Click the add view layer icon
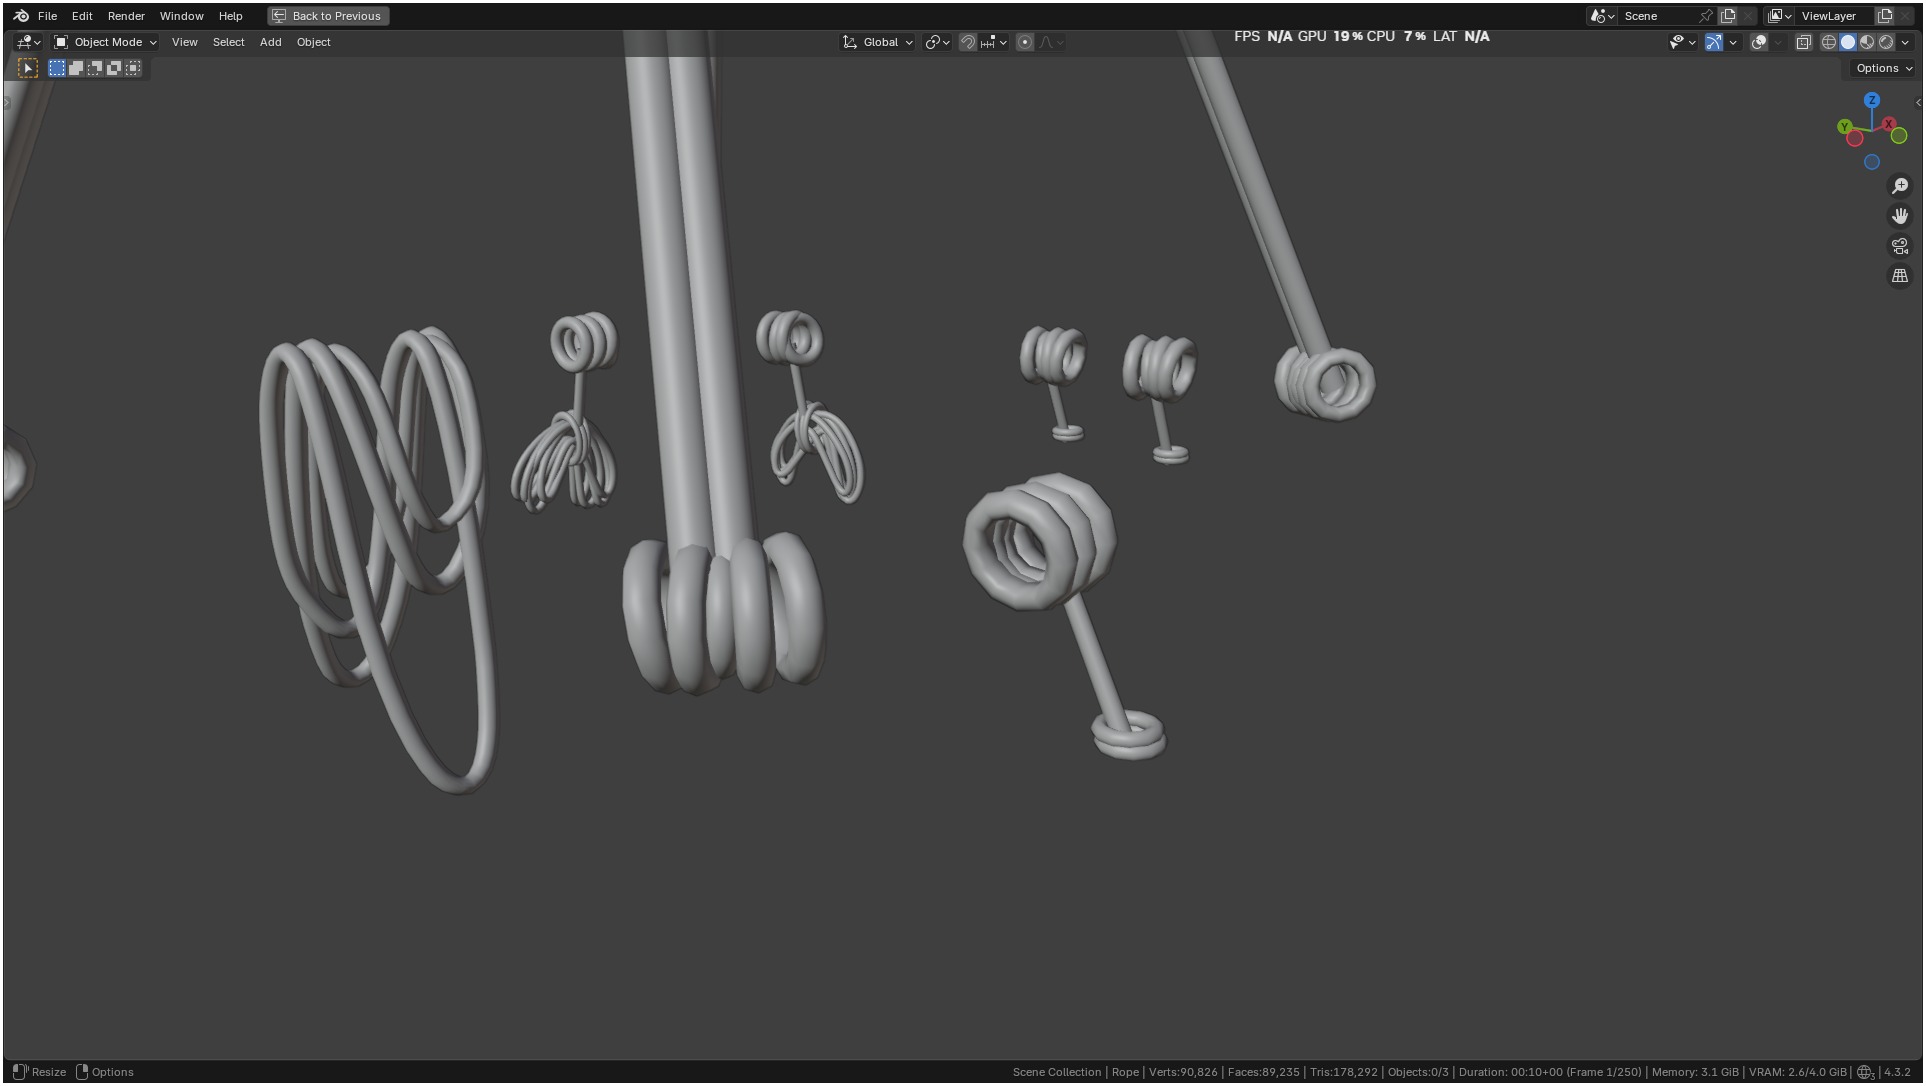This screenshot has height=1086, width=1926. [1885, 16]
